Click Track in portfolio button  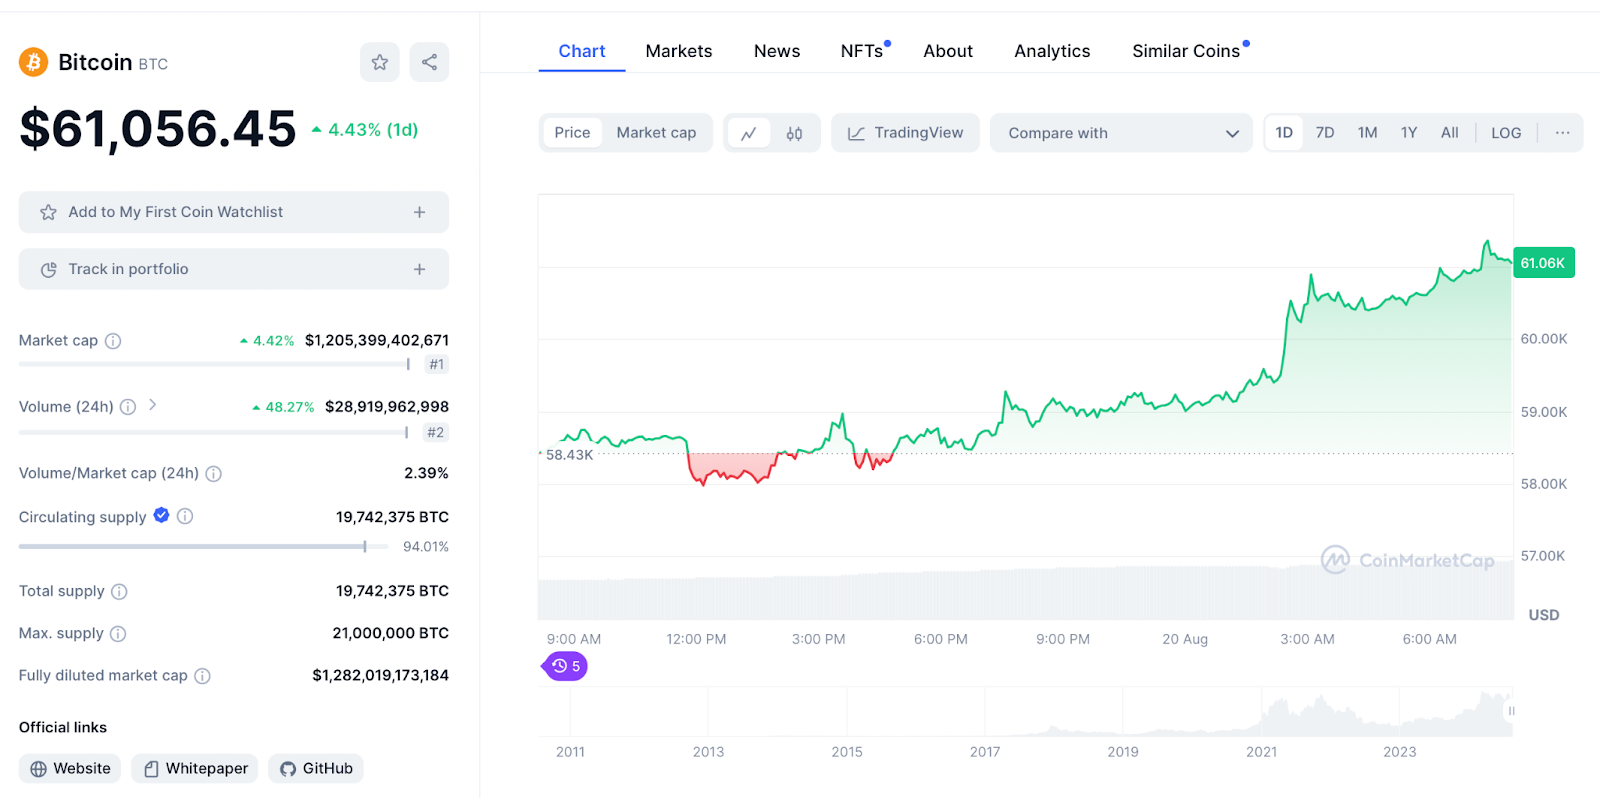234,269
